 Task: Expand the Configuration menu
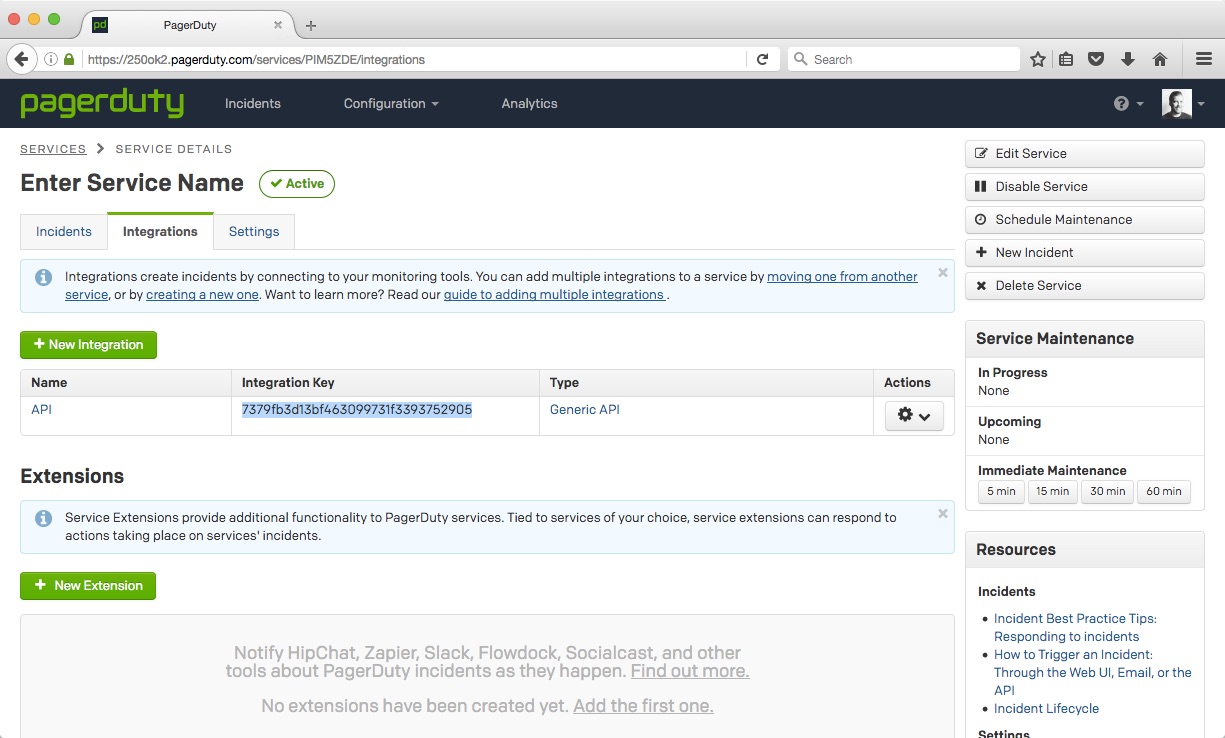pos(391,103)
